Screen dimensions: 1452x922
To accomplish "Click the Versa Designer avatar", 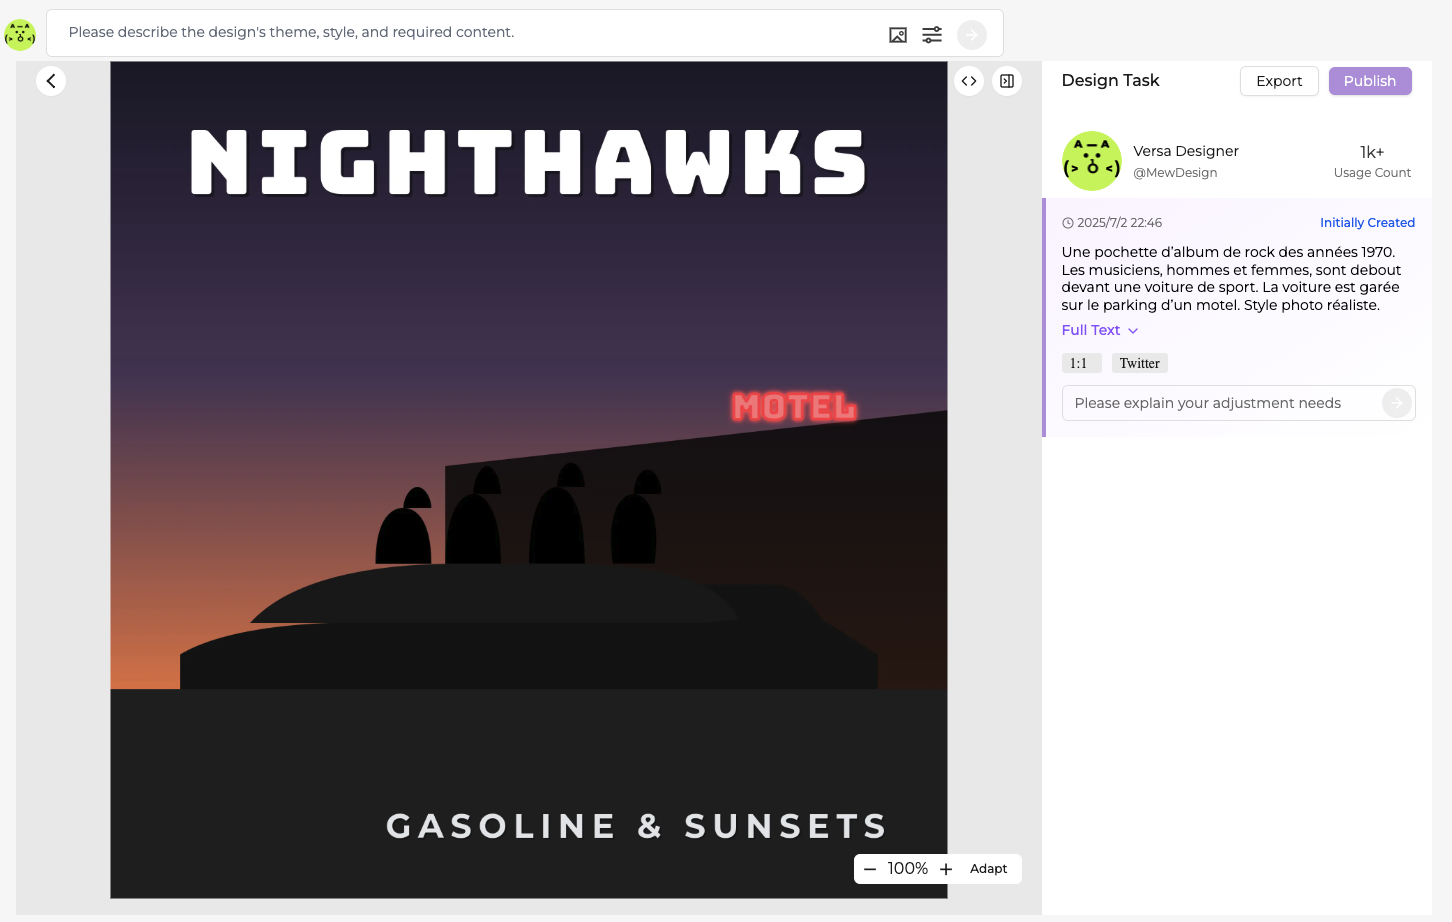I will 1091,161.
